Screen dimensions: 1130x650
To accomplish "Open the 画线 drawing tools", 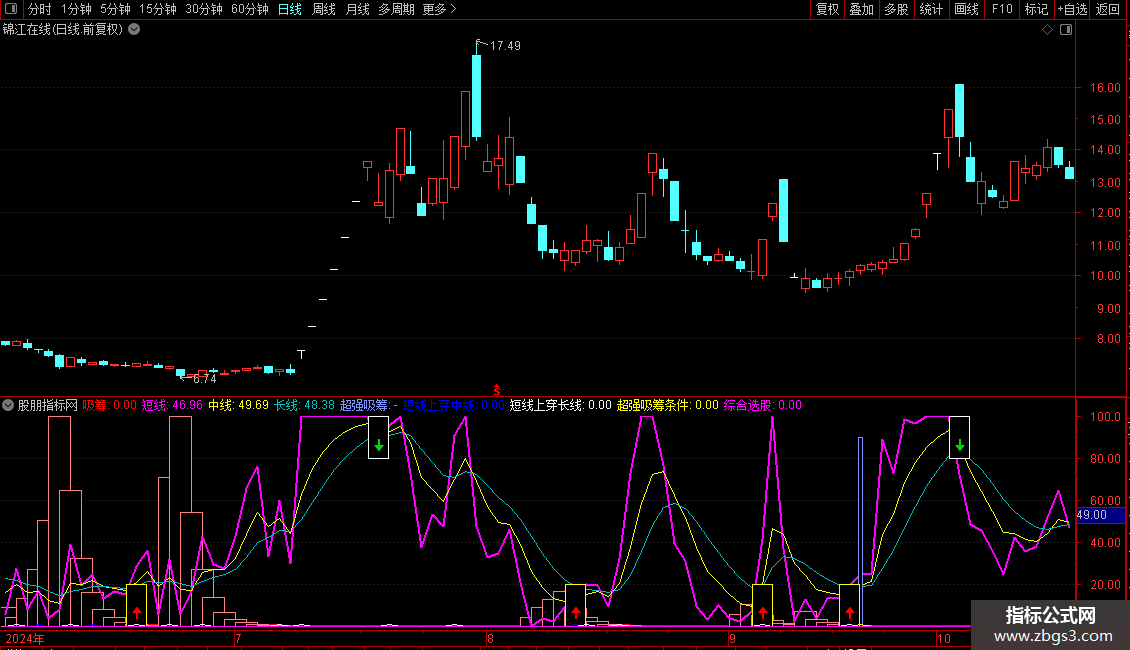I will point(967,9).
